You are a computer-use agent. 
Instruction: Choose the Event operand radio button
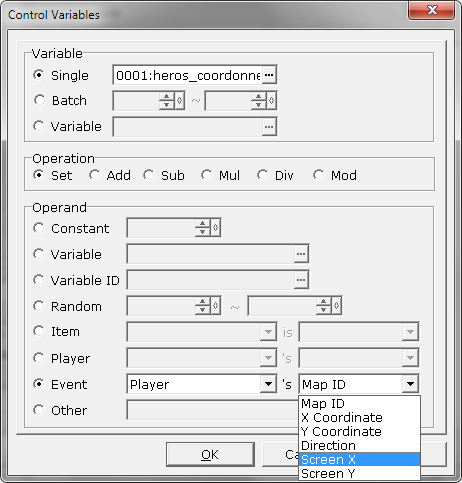[39, 384]
